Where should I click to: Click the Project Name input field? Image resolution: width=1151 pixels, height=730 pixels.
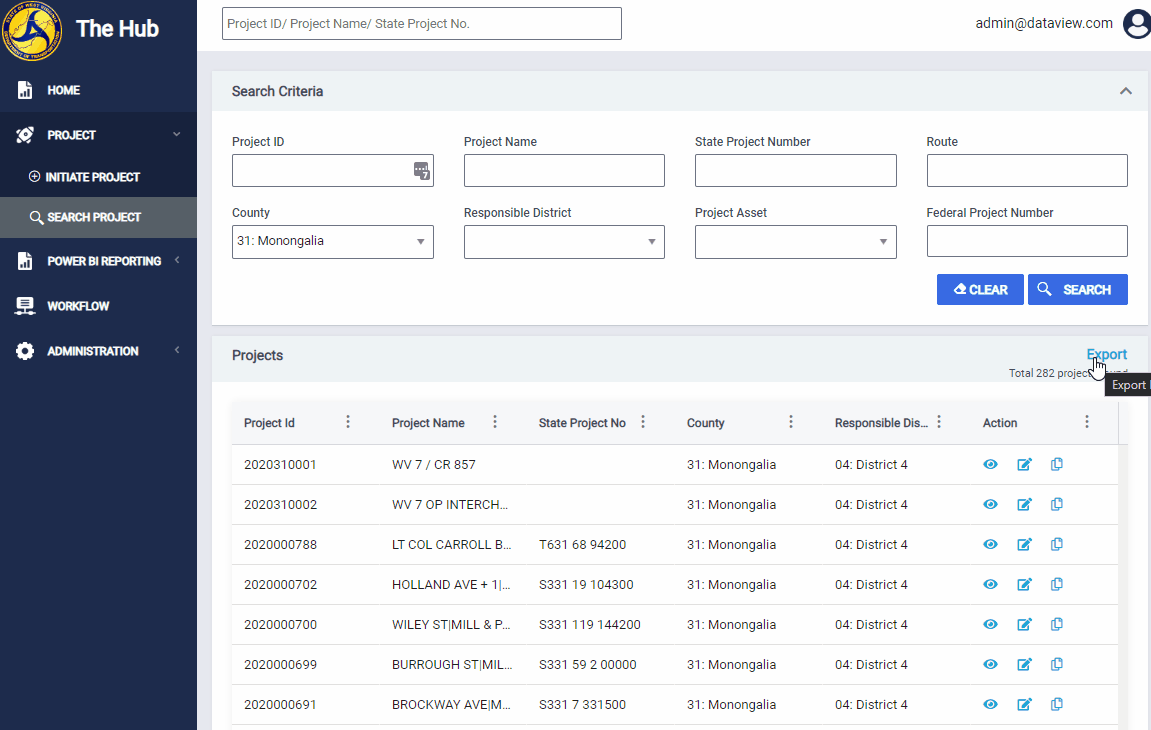(564, 170)
